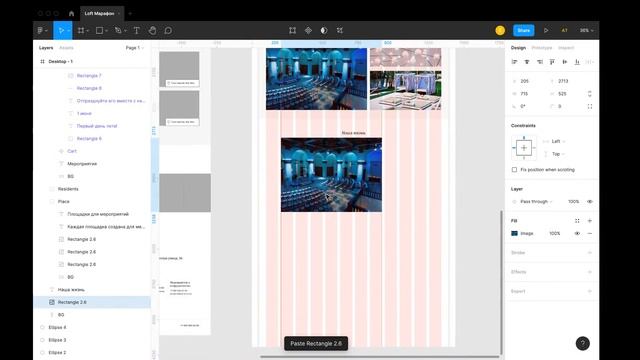The width and height of the screenshot is (640, 360).
Task: Add a stroke with plus button
Action: 590,253
